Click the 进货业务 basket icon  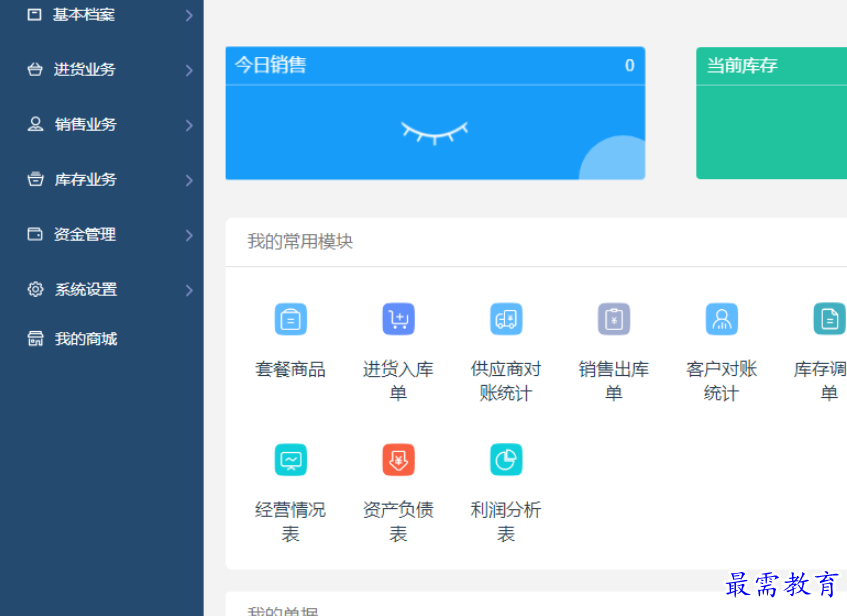pyautogui.click(x=35, y=69)
